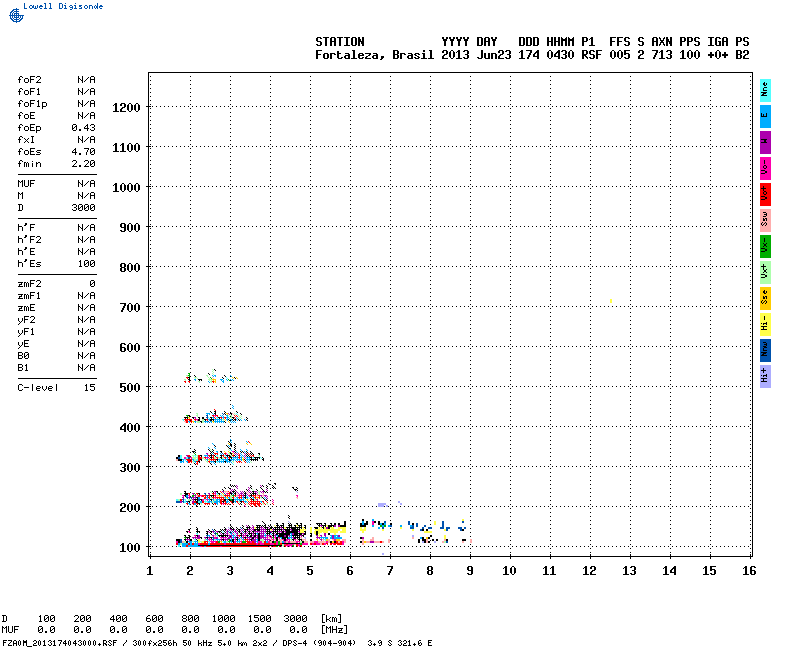The image size is (800, 650).
Task: Click the RSF program value in header
Action: [591, 55]
